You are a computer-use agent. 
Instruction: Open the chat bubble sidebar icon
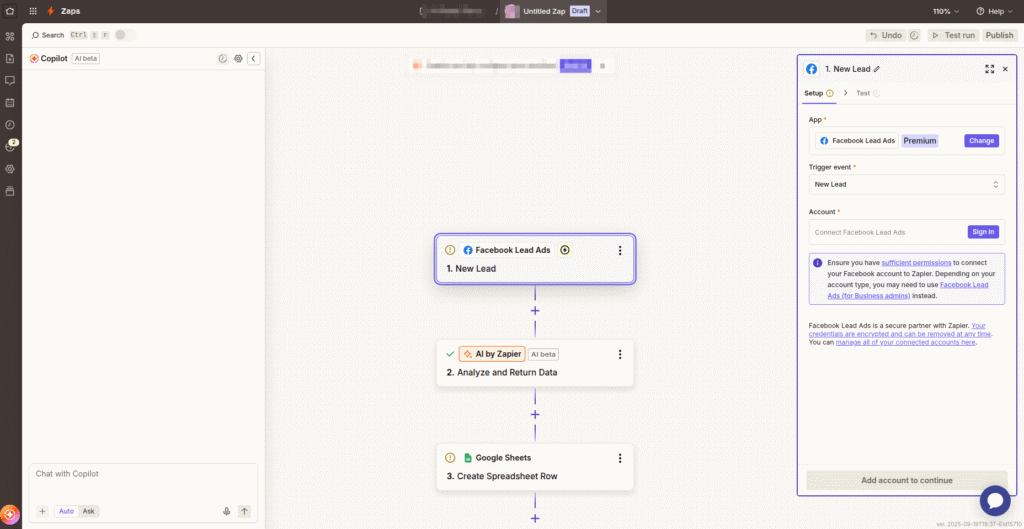10,80
